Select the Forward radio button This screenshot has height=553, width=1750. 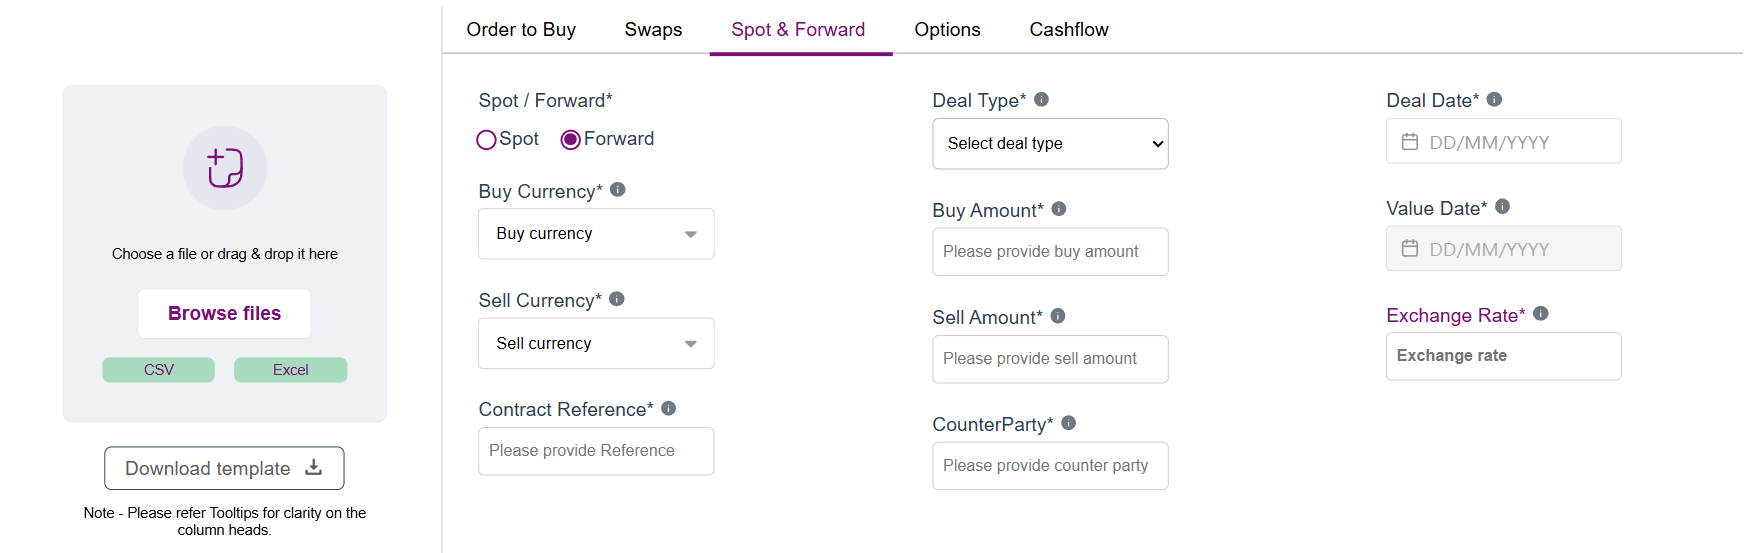coord(571,140)
